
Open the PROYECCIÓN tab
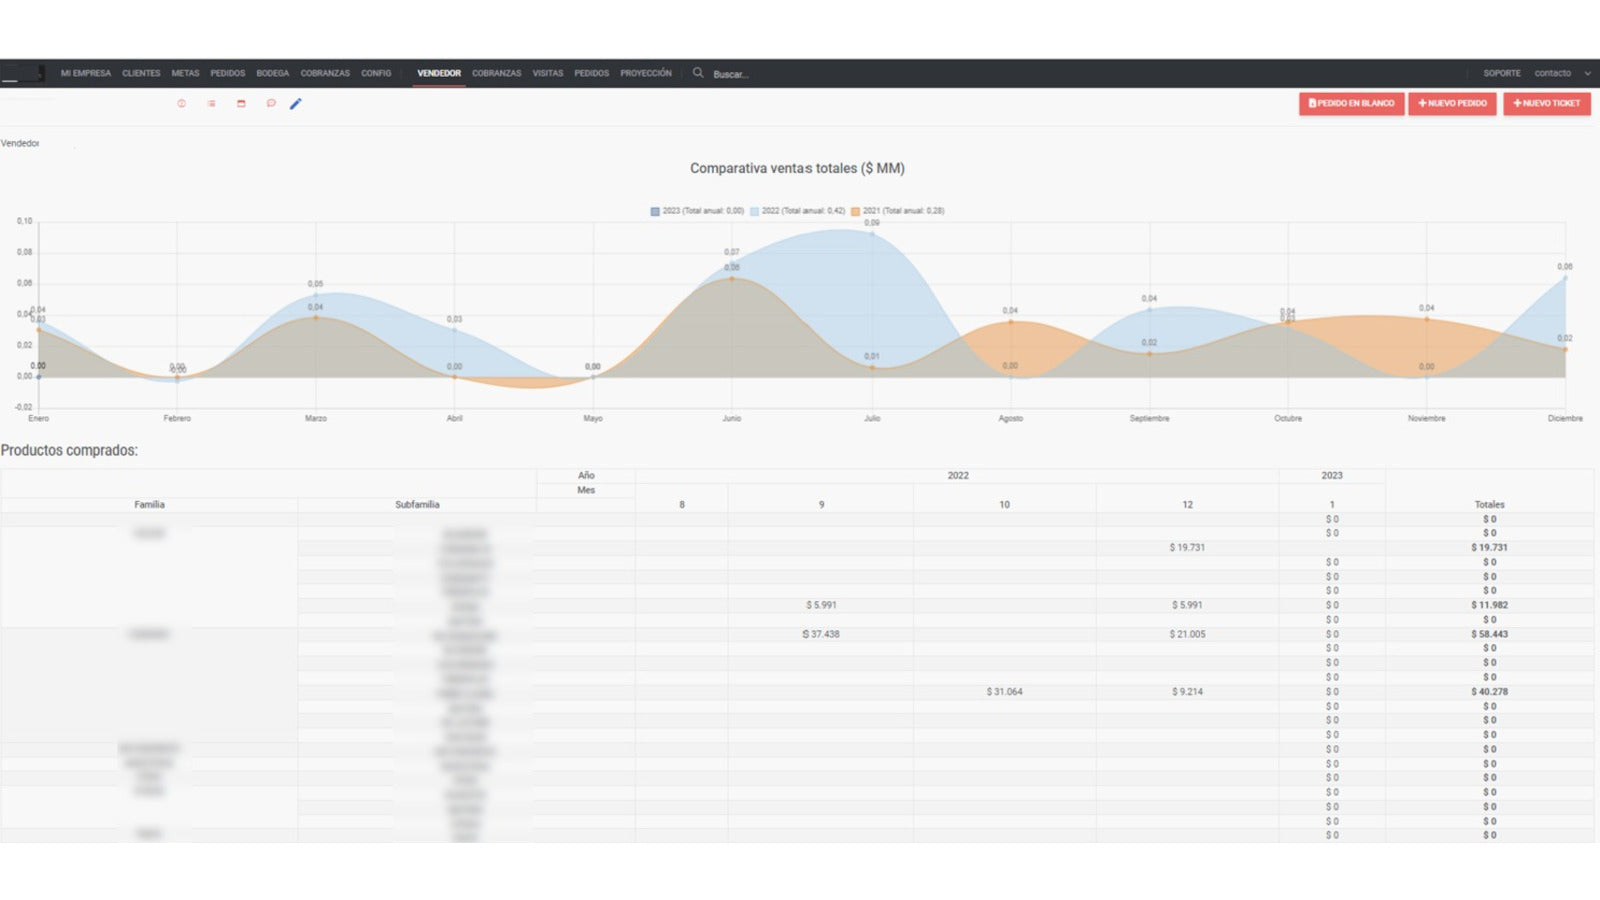pyautogui.click(x=646, y=73)
